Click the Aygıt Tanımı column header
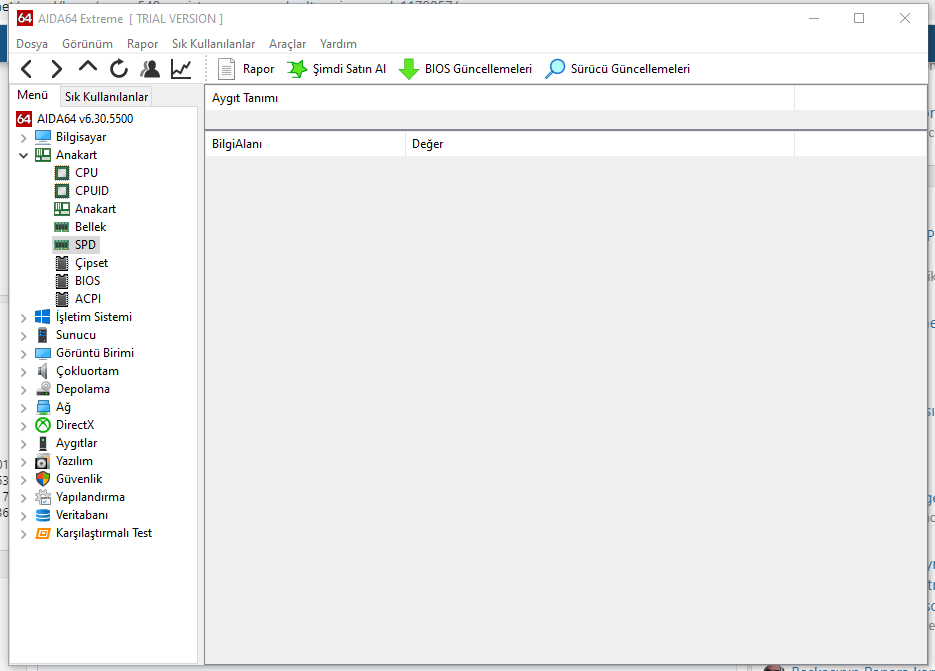935x671 pixels. click(500, 98)
